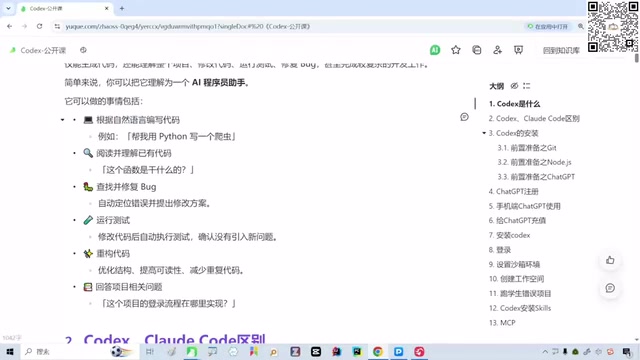Open outline item 3.1. 前置准备之Git

[x=527, y=148]
